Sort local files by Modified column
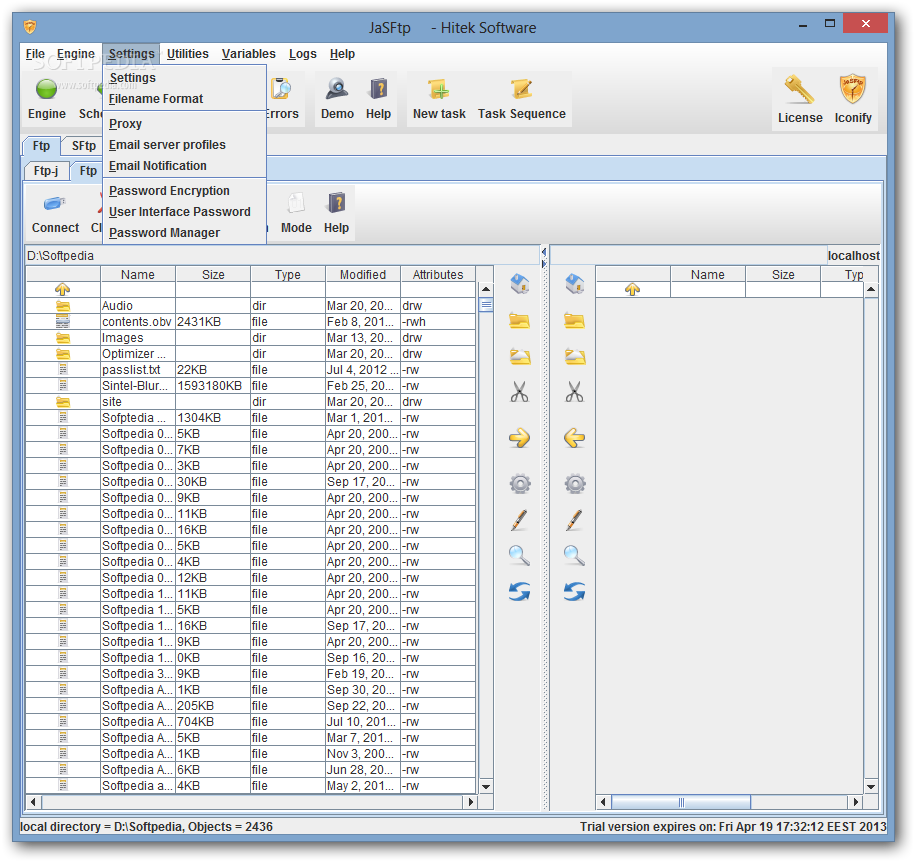Screen dimensions: 915x862 (363, 274)
